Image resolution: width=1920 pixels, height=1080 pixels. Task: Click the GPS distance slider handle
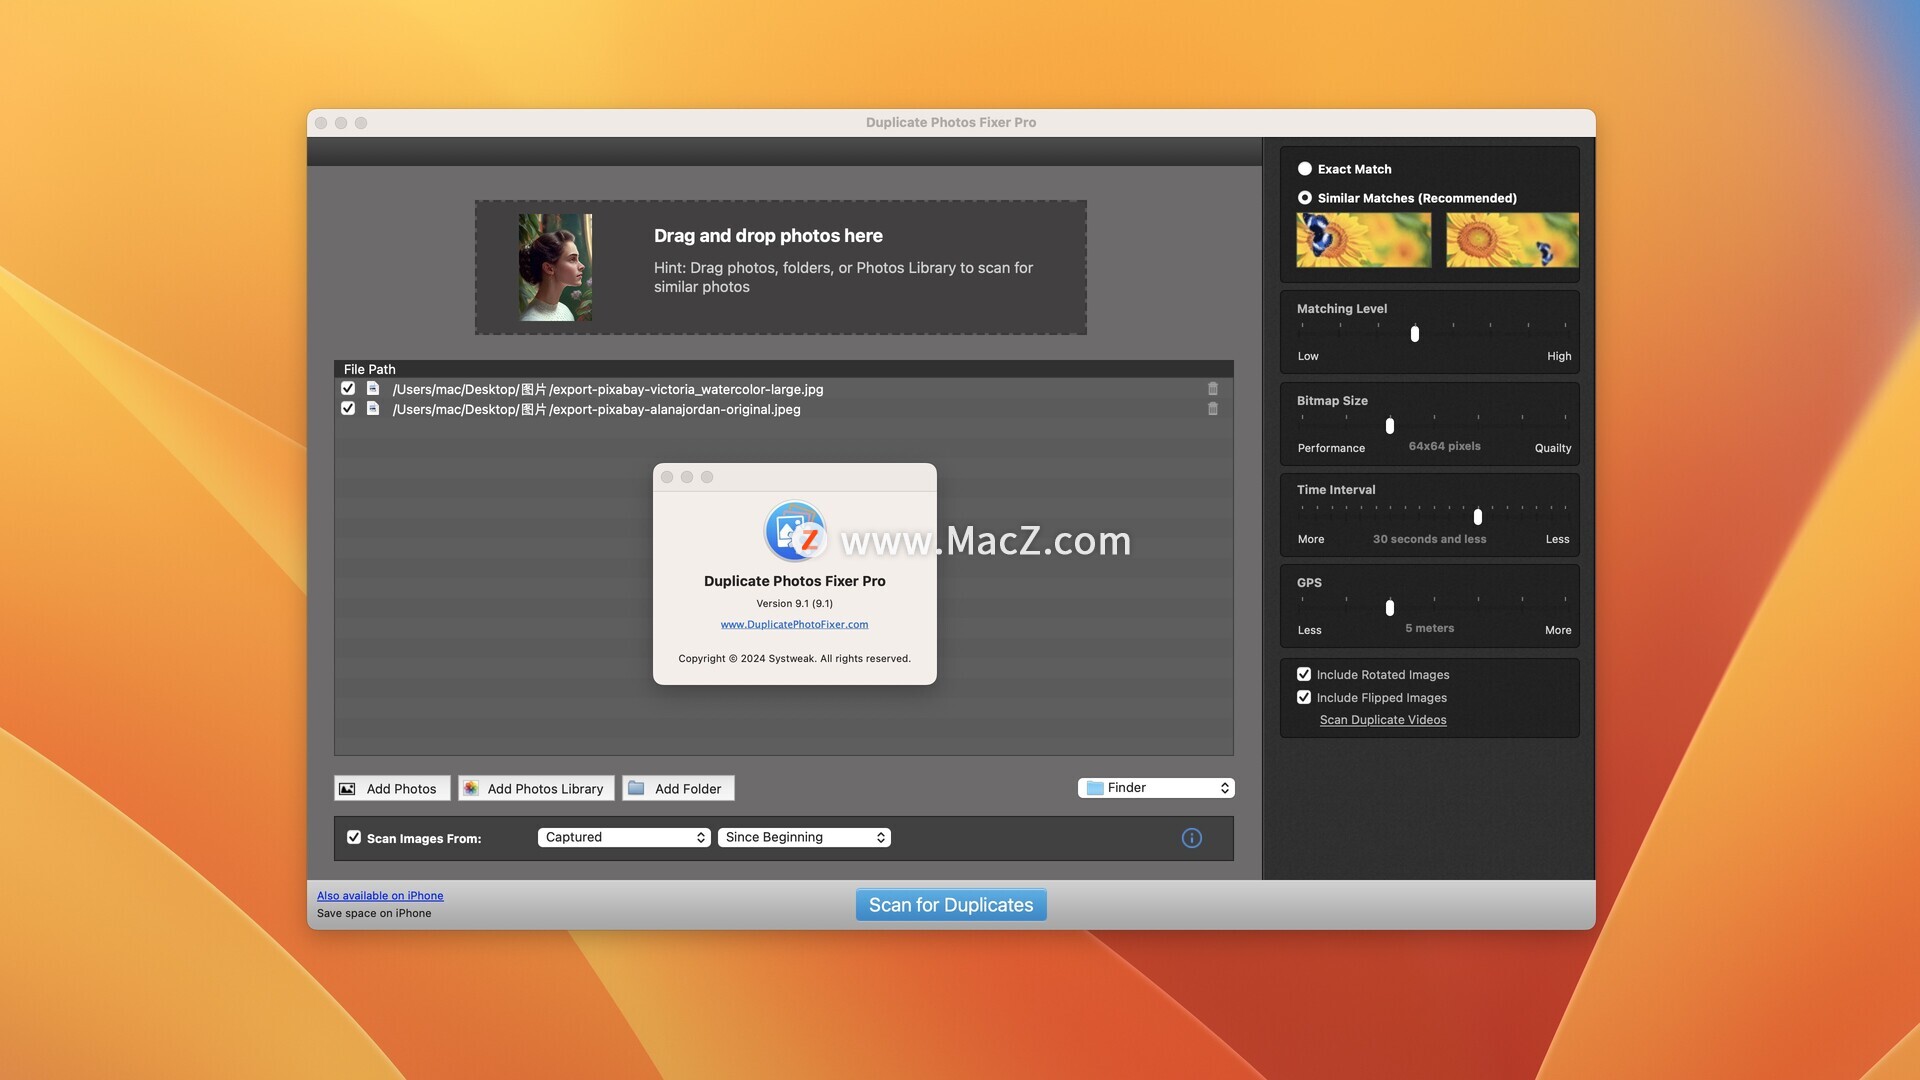tap(1390, 608)
